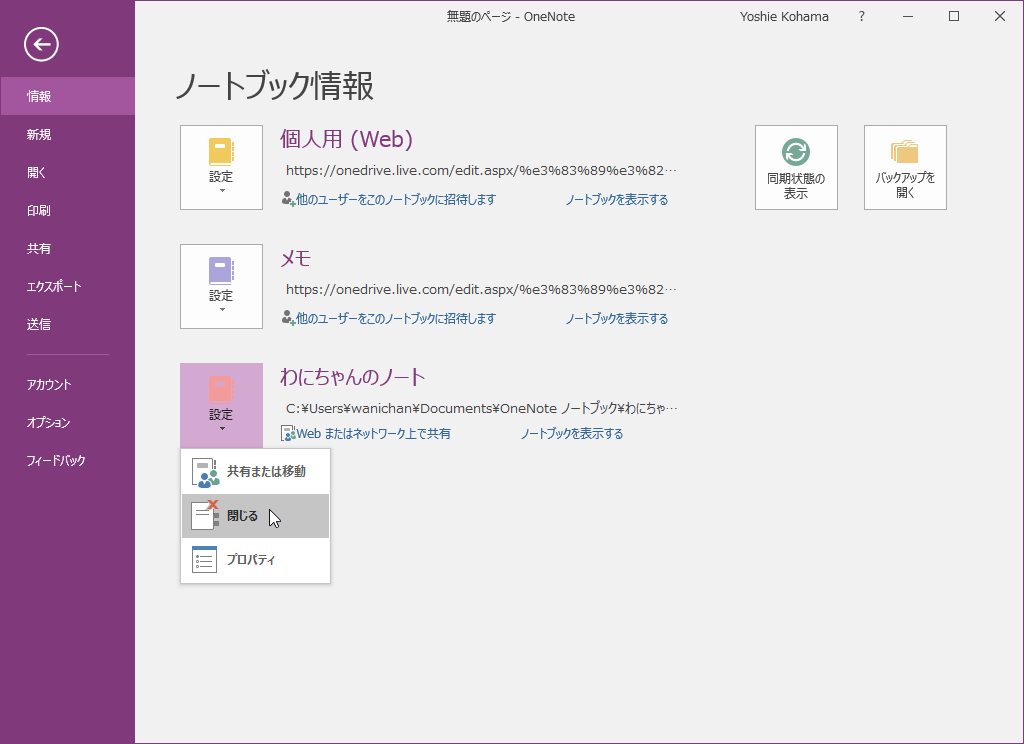Choose 閉じる in the settings menu
The image size is (1024, 744).
pos(255,516)
